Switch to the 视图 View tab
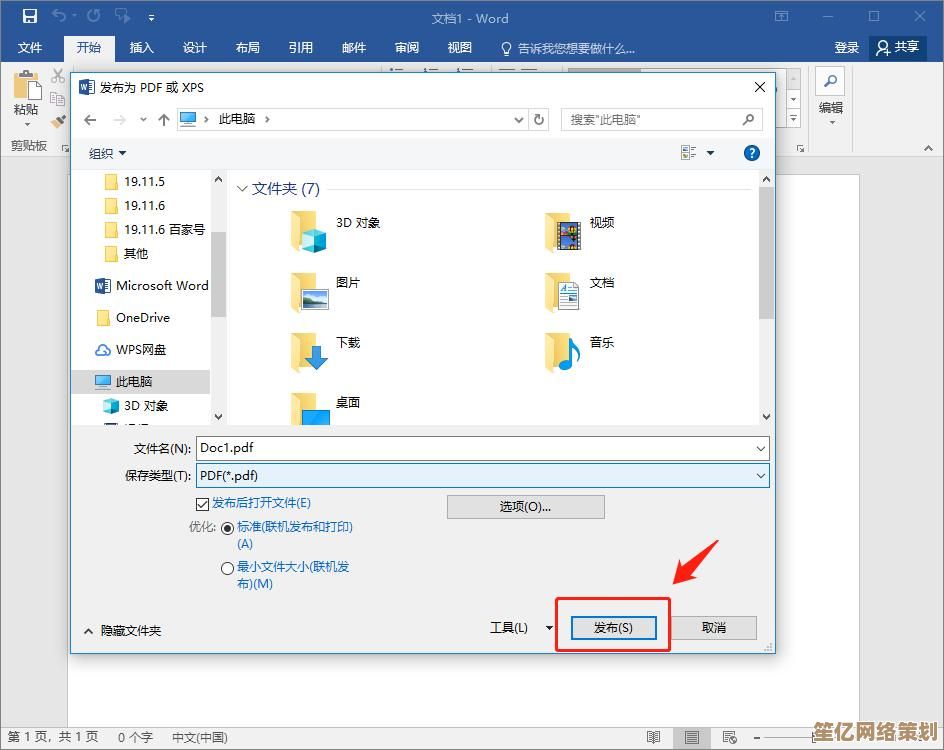944x750 pixels. pos(459,48)
